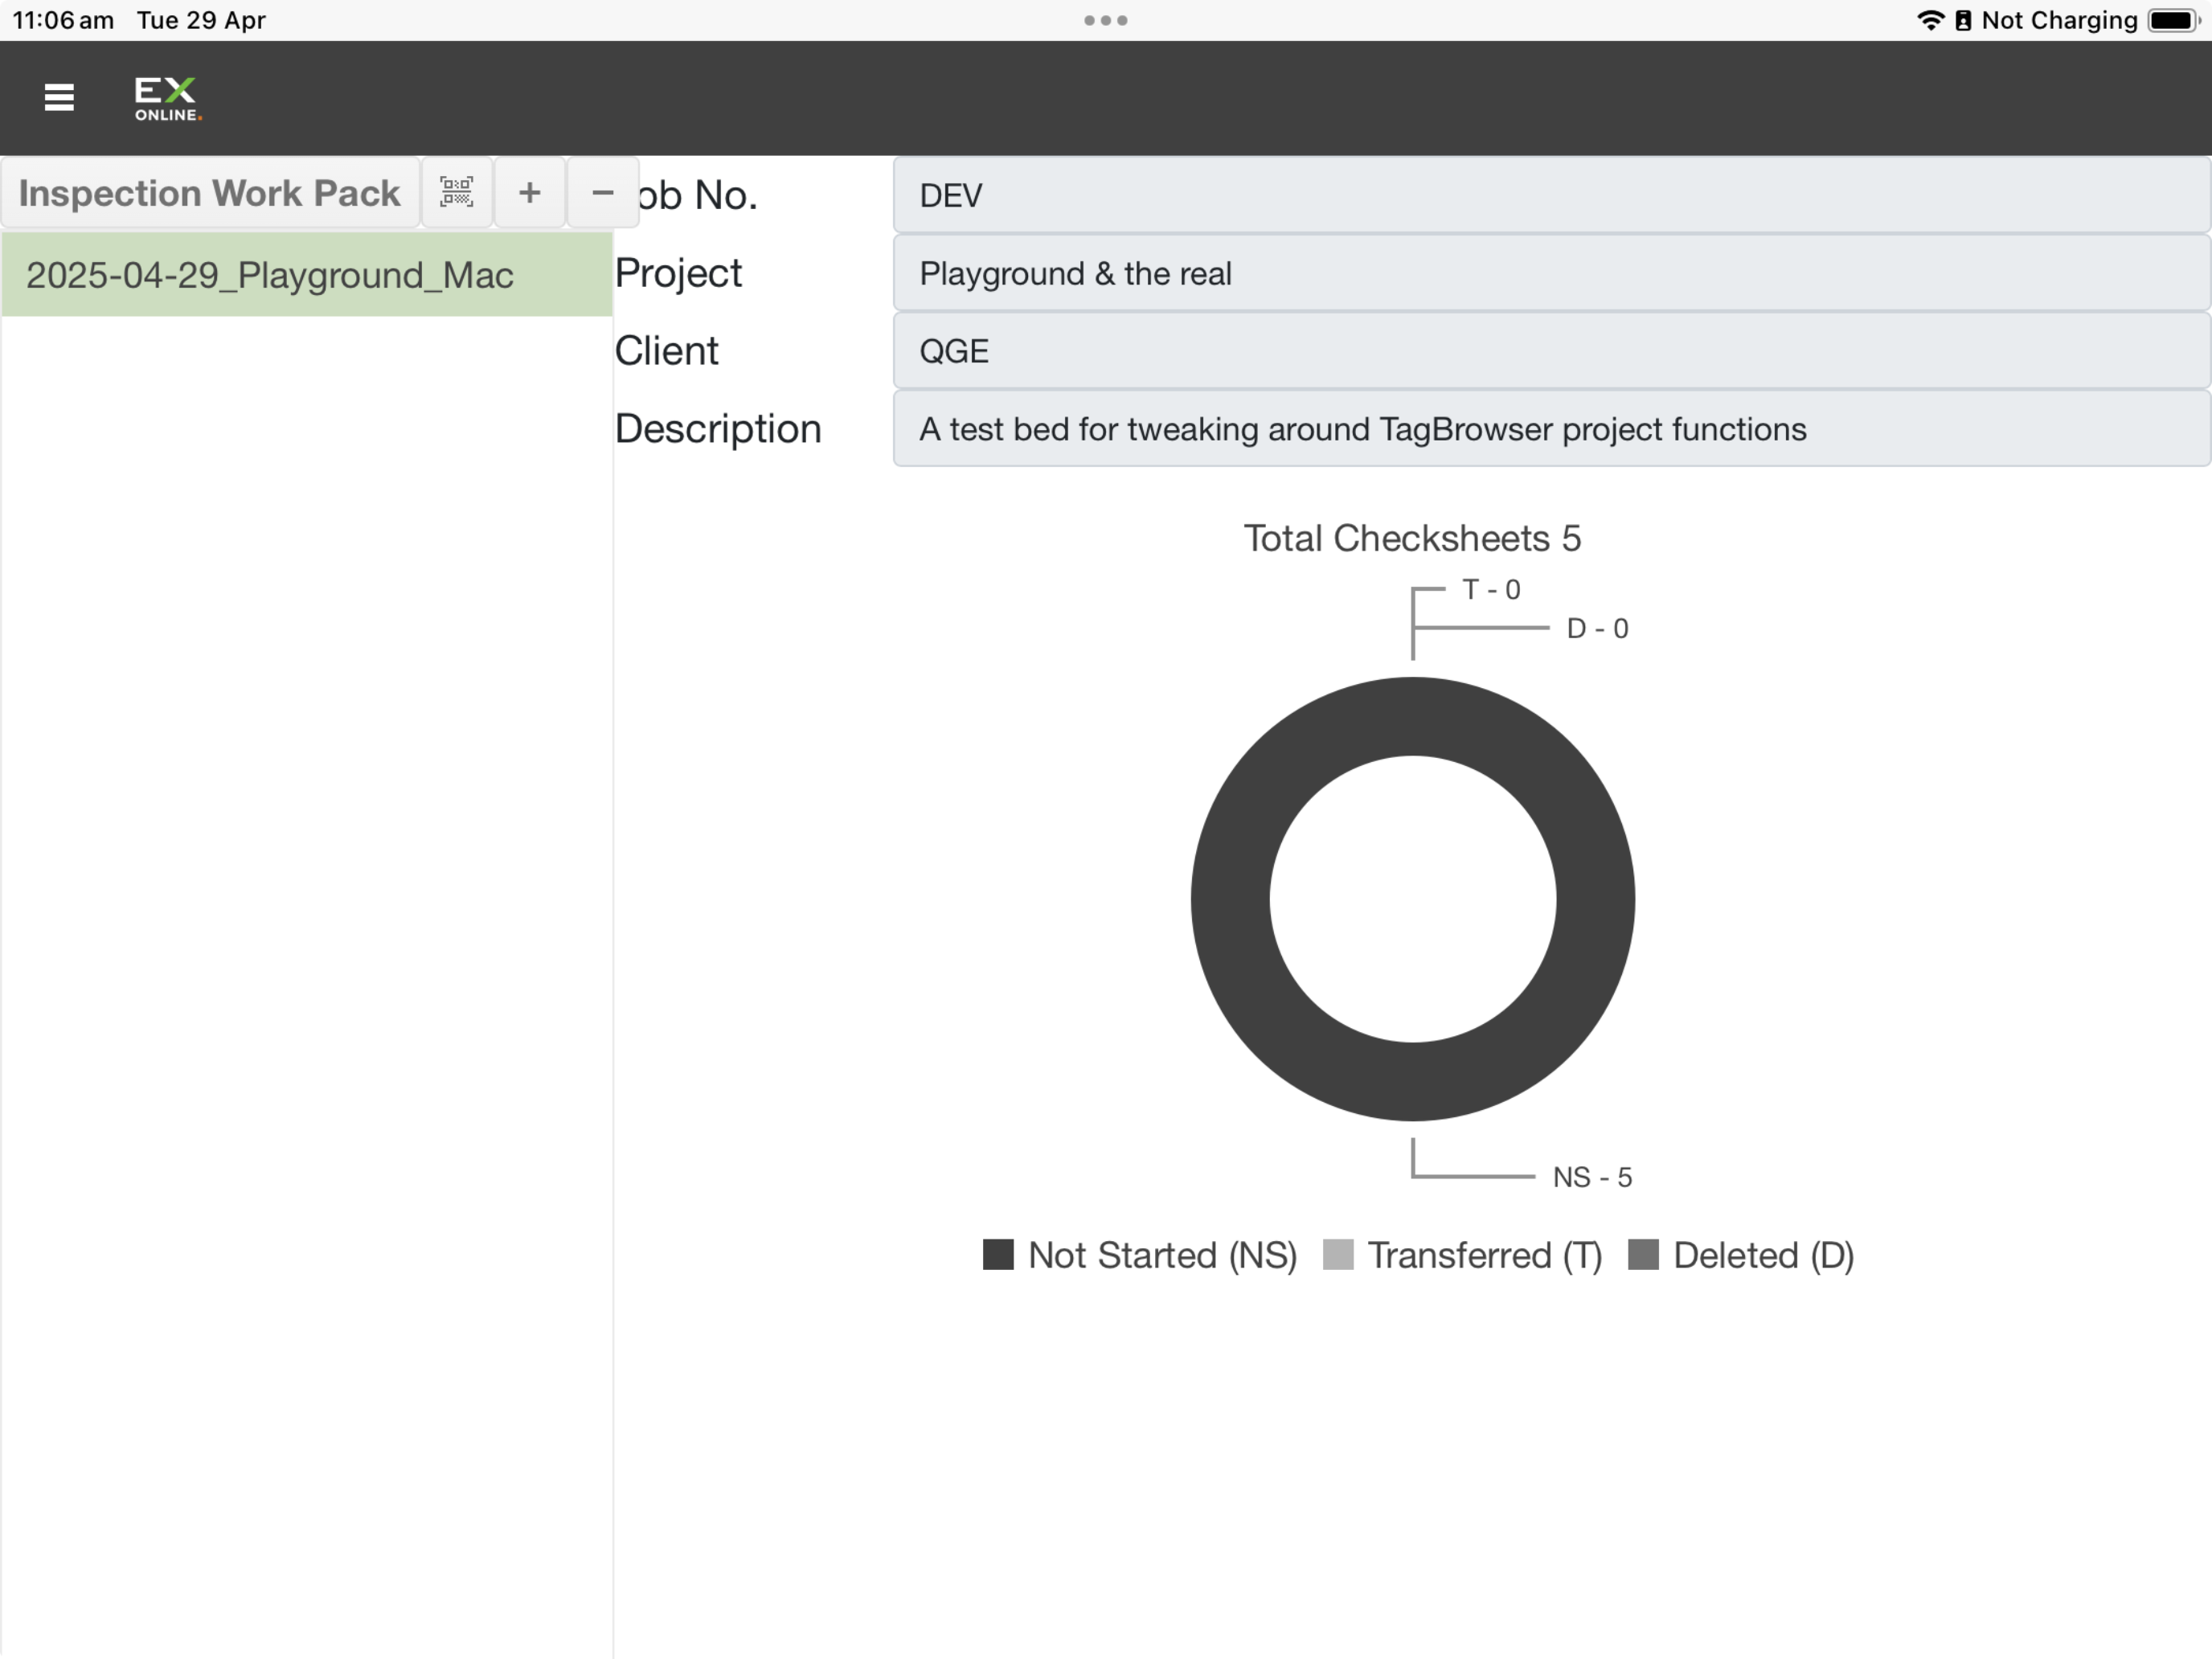Click the Project label
Viewport: 2212px width, 1659px height.
(x=678, y=273)
